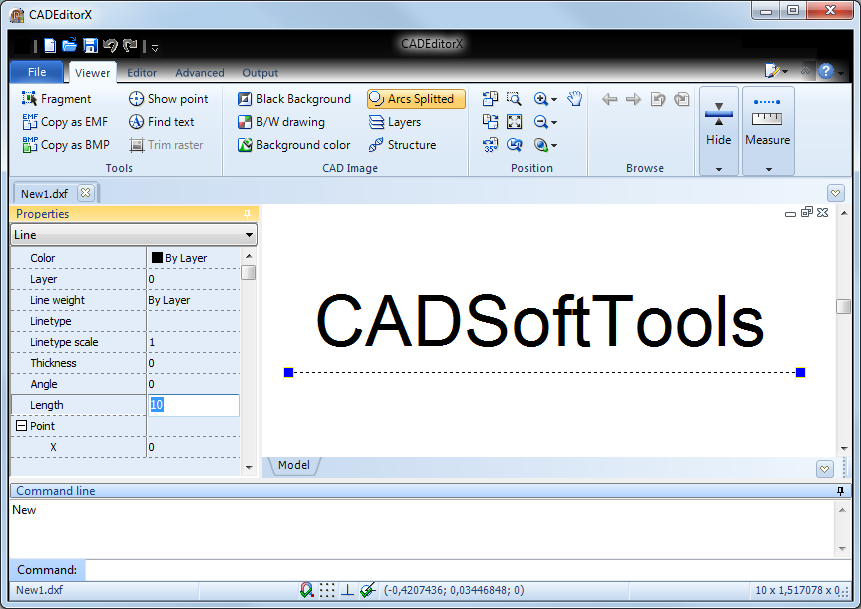Switch to the Advanced ribbon tab
The image size is (861, 609).
199,72
